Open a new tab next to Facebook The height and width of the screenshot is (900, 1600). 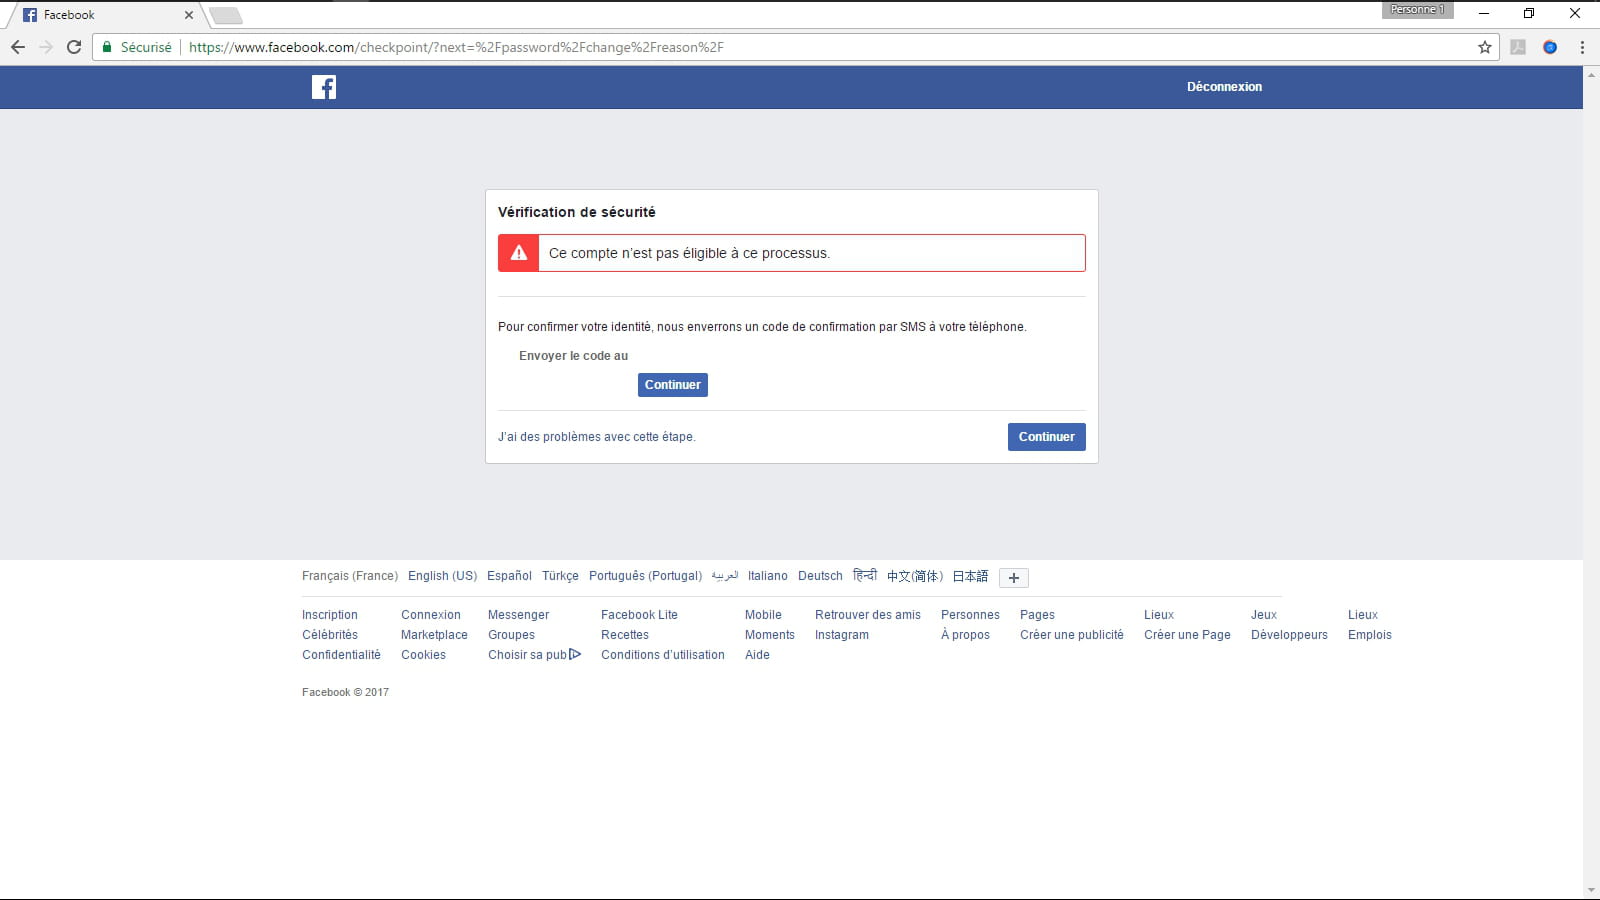click(226, 15)
